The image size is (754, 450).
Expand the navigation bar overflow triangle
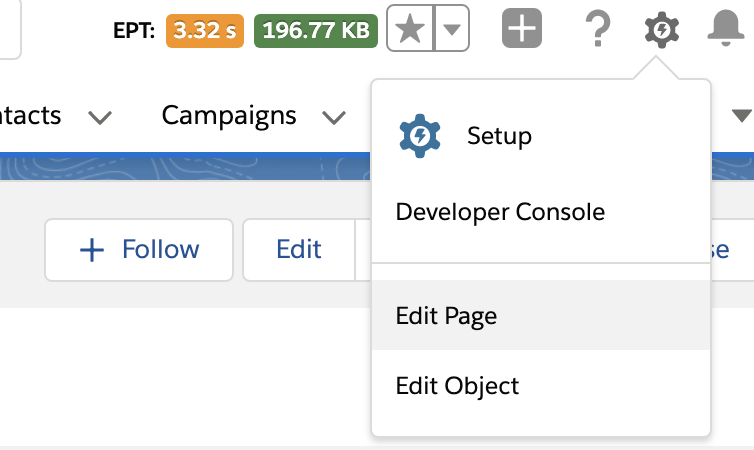pos(741,115)
